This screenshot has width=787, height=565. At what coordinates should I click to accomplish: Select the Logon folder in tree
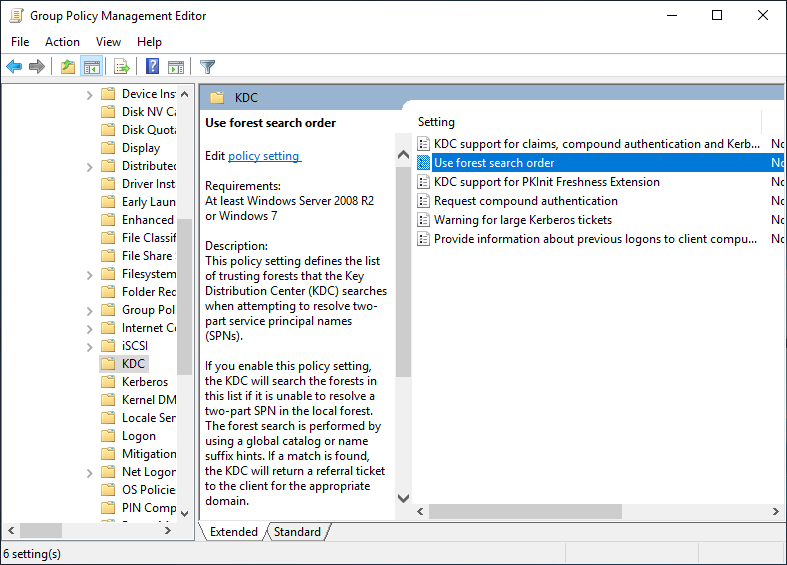tap(138, 436)
